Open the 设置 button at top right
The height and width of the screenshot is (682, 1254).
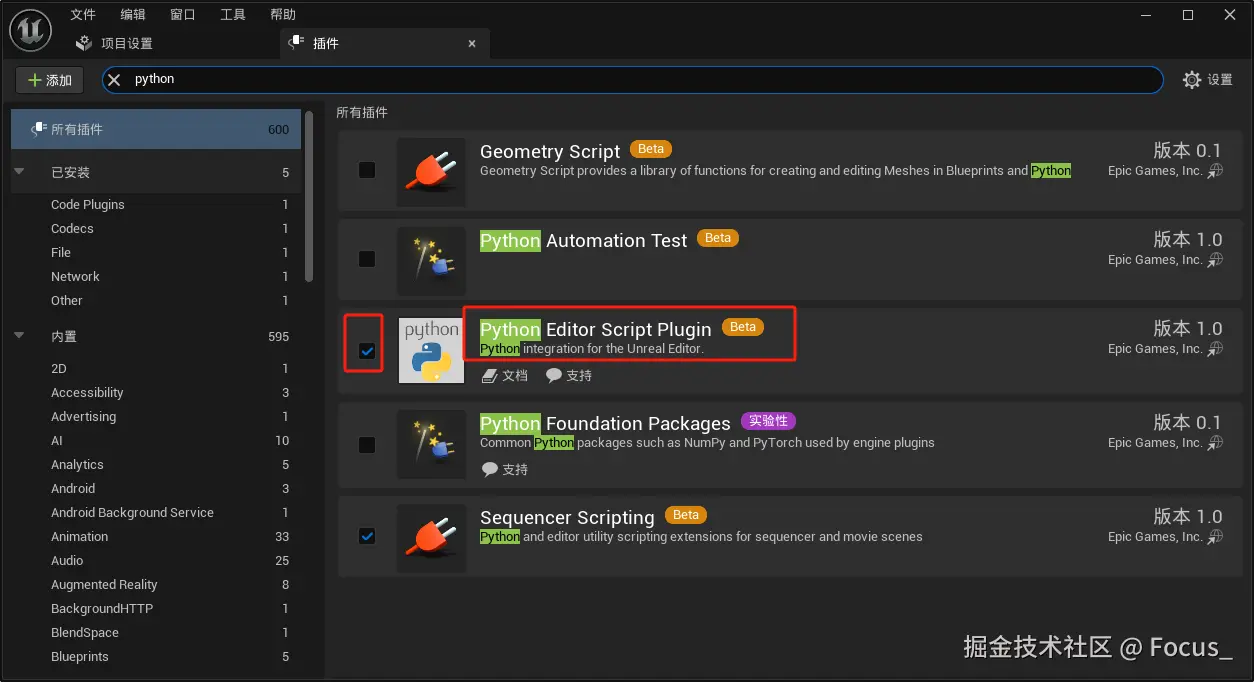point(1208,80)
